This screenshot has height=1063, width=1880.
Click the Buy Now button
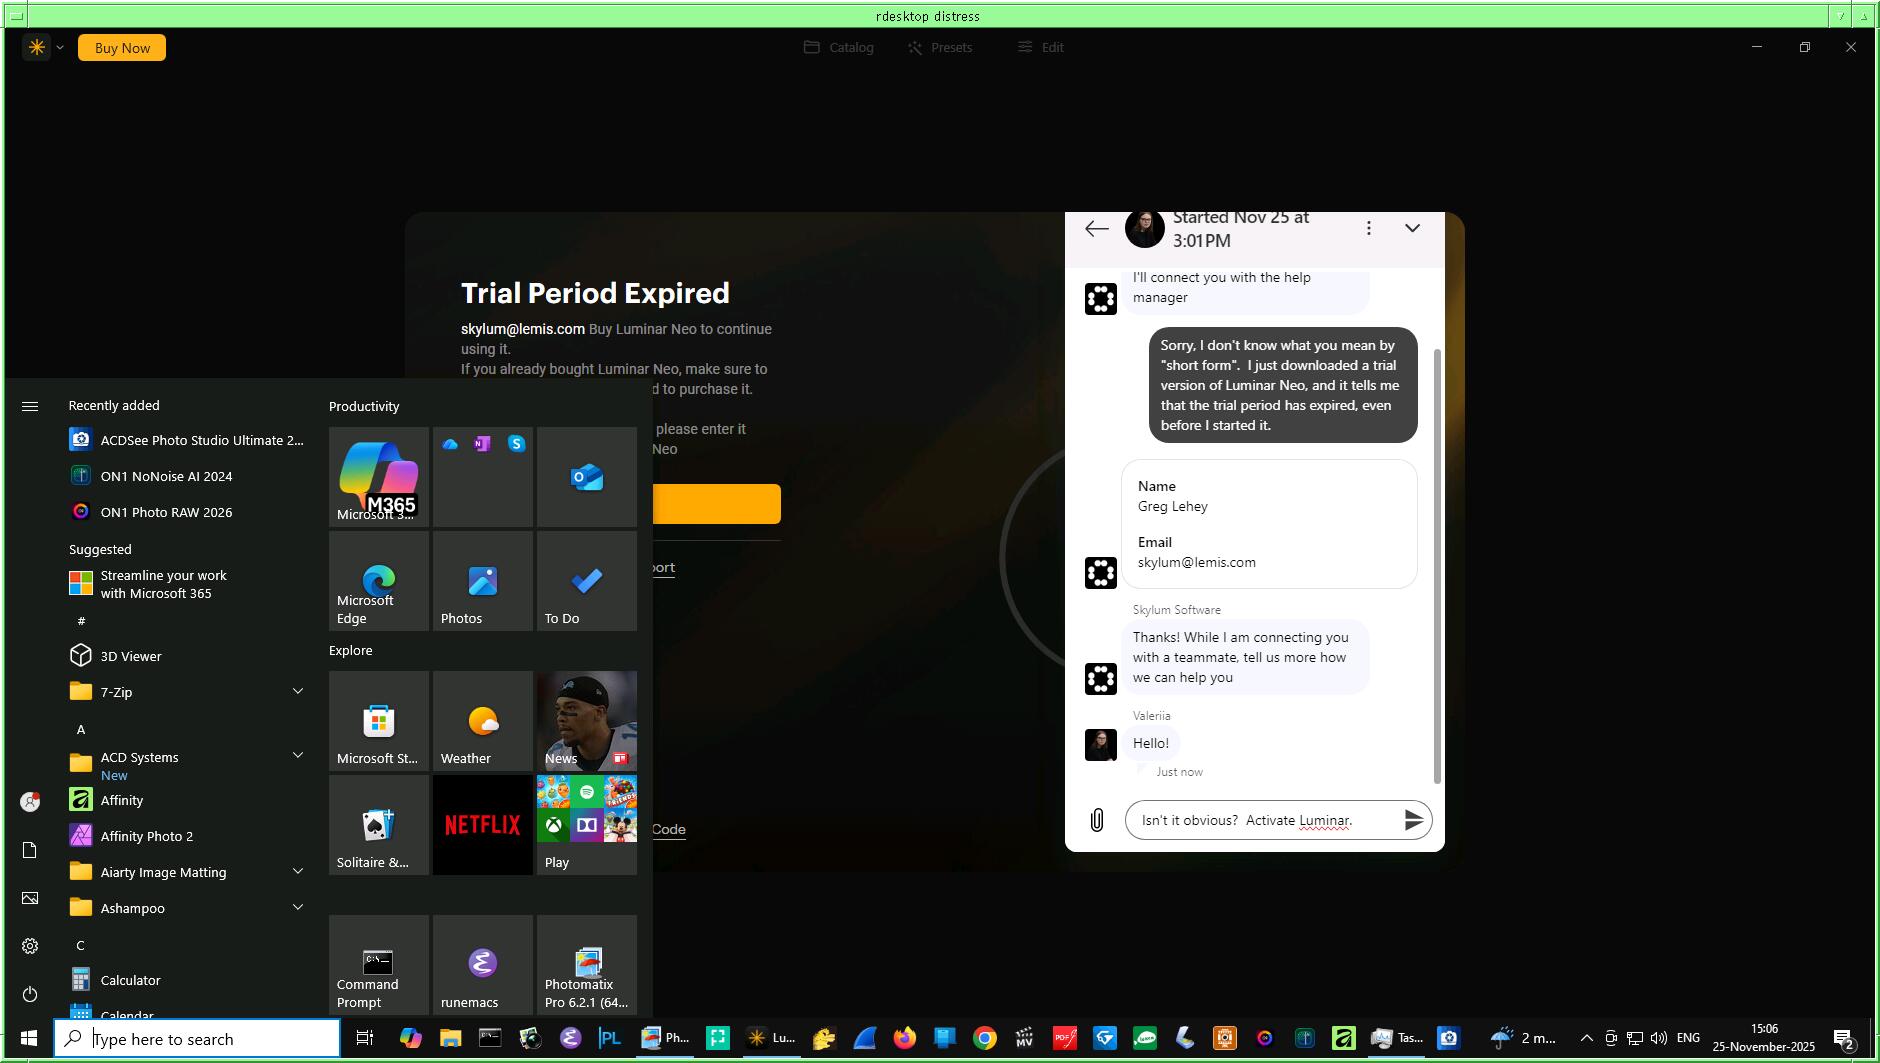pyautogui.click(x=122, y=47)
